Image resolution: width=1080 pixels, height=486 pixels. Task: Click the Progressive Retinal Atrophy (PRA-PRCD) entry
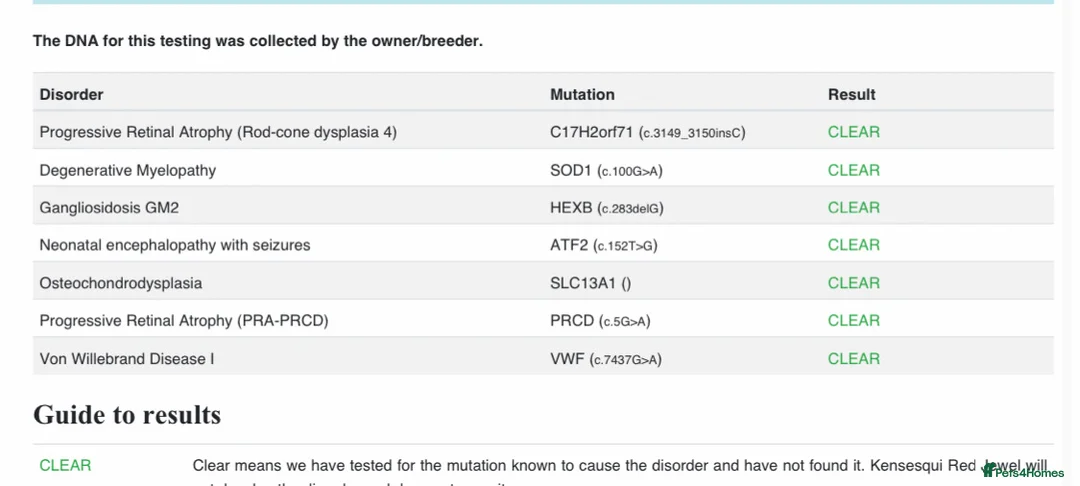pyautogui.click(x=183, y=321)
